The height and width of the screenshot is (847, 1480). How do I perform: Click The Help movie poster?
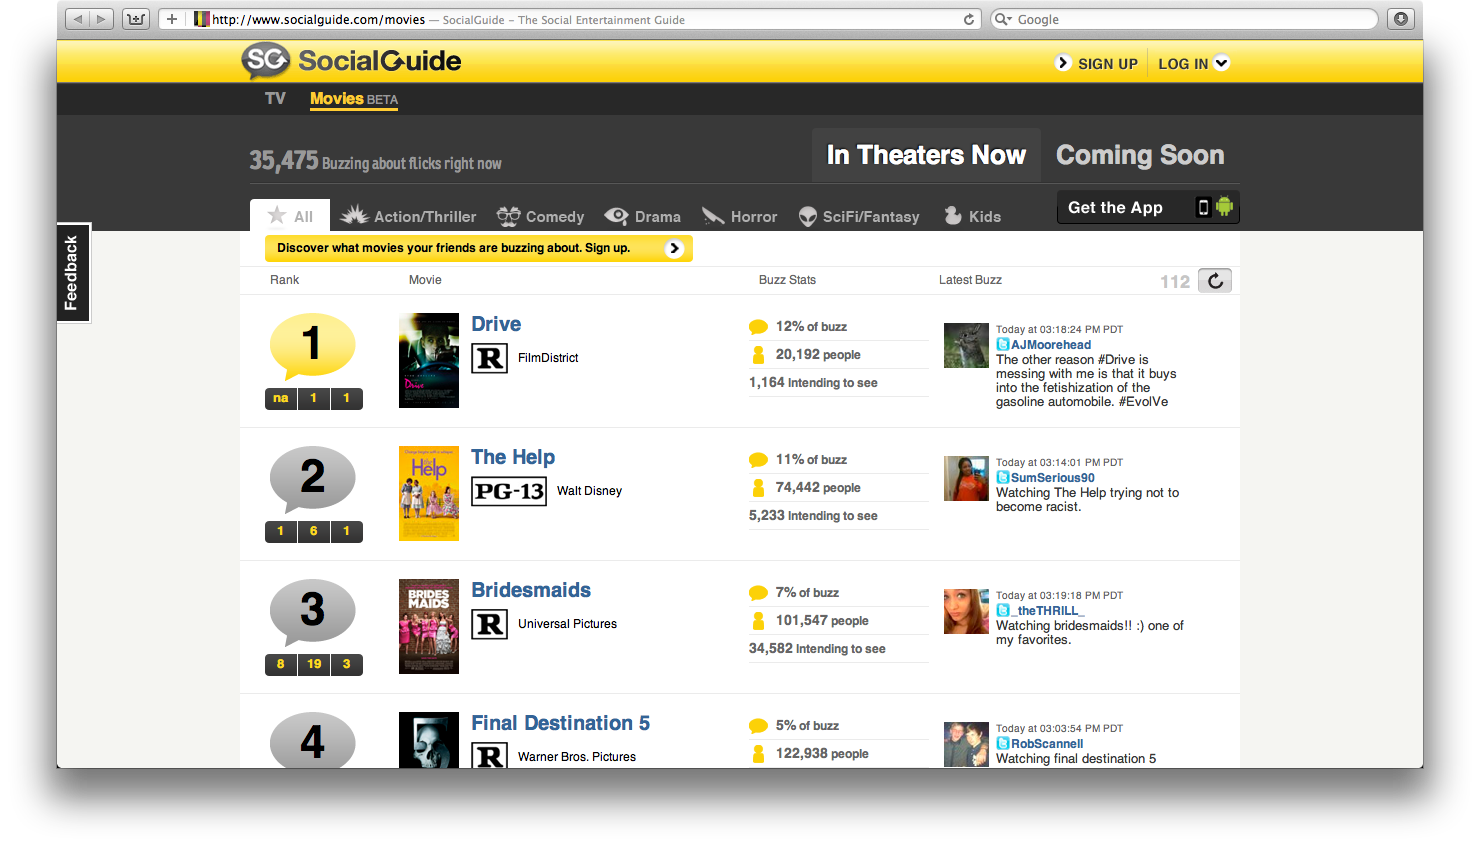[x=429, y=494]
